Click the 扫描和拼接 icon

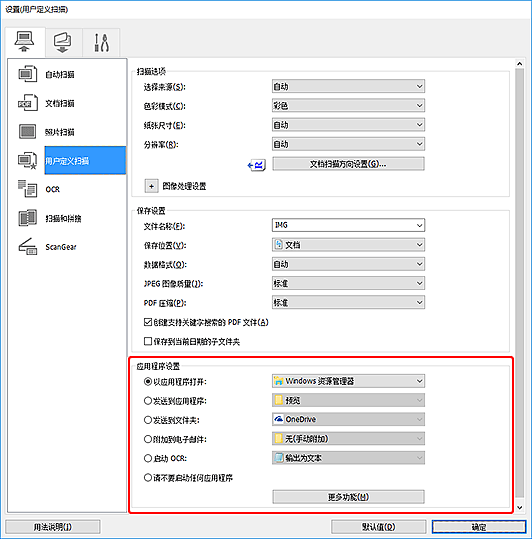point(27,218)
